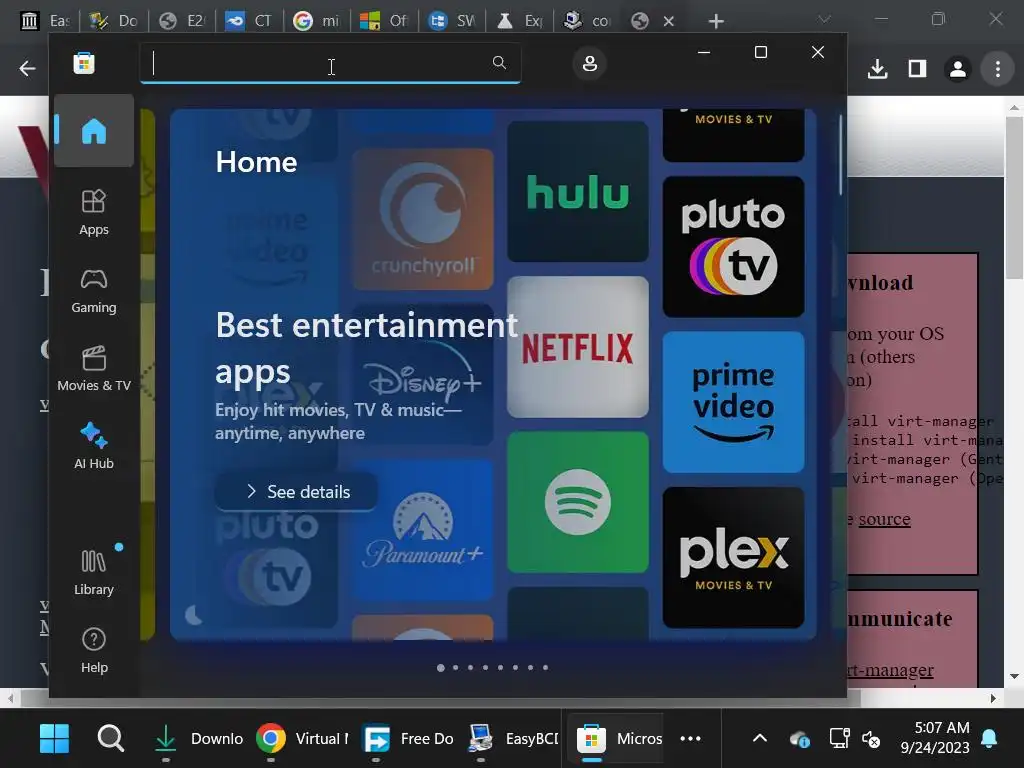Toggle Chrome side panel icon
Viewport: 1024px width, 768px height.
(918, 69)
